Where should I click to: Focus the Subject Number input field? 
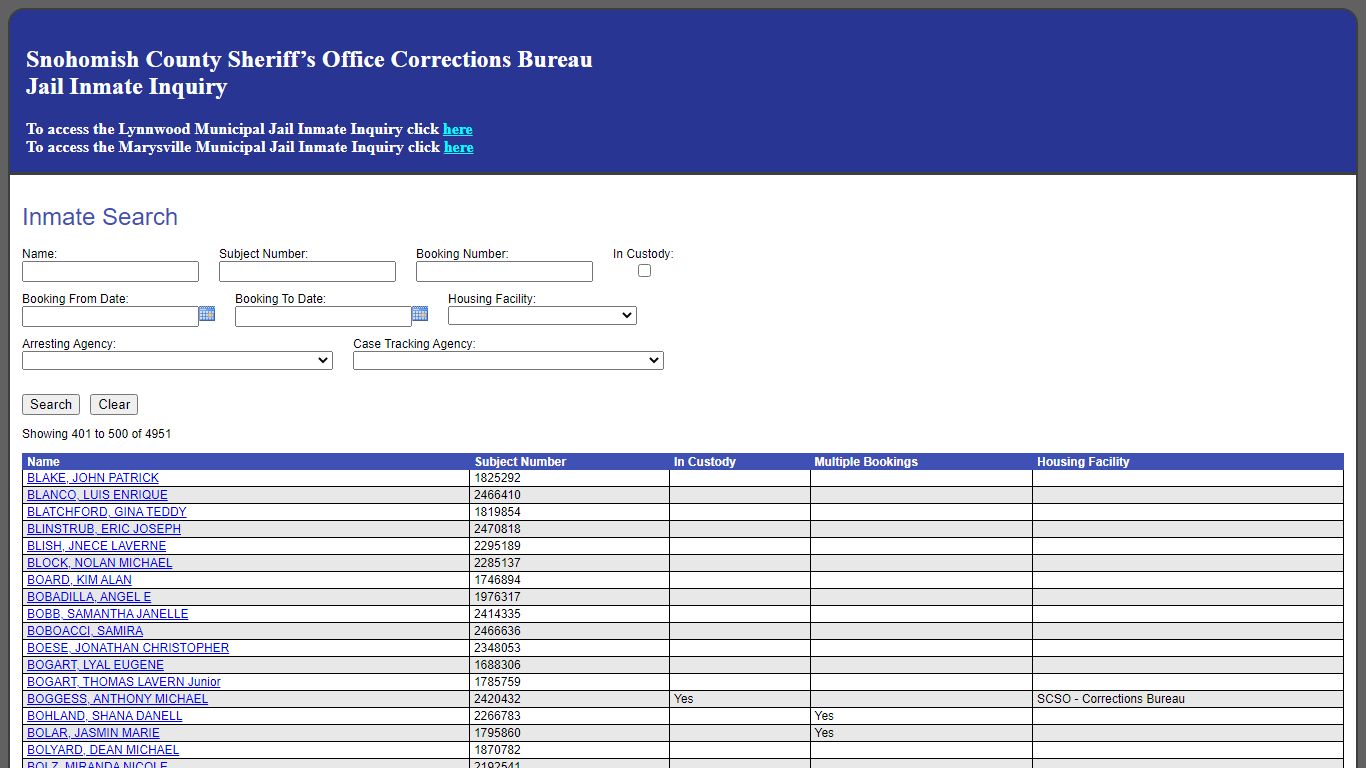click(x=307, y=272)
